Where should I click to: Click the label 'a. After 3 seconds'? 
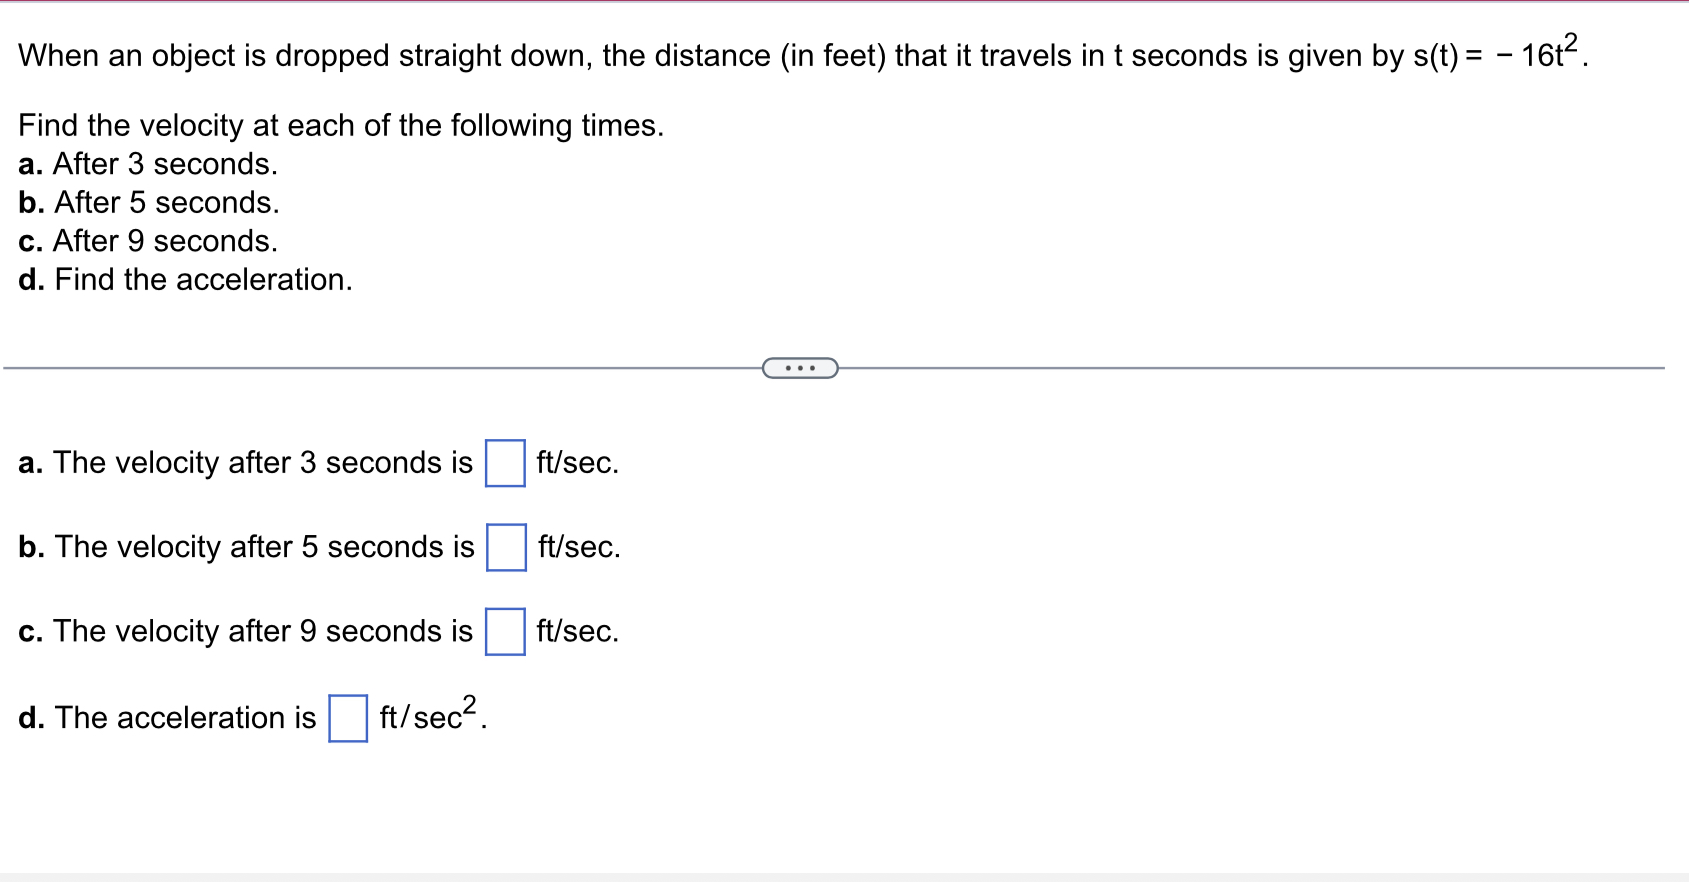[x=148, y=164]
